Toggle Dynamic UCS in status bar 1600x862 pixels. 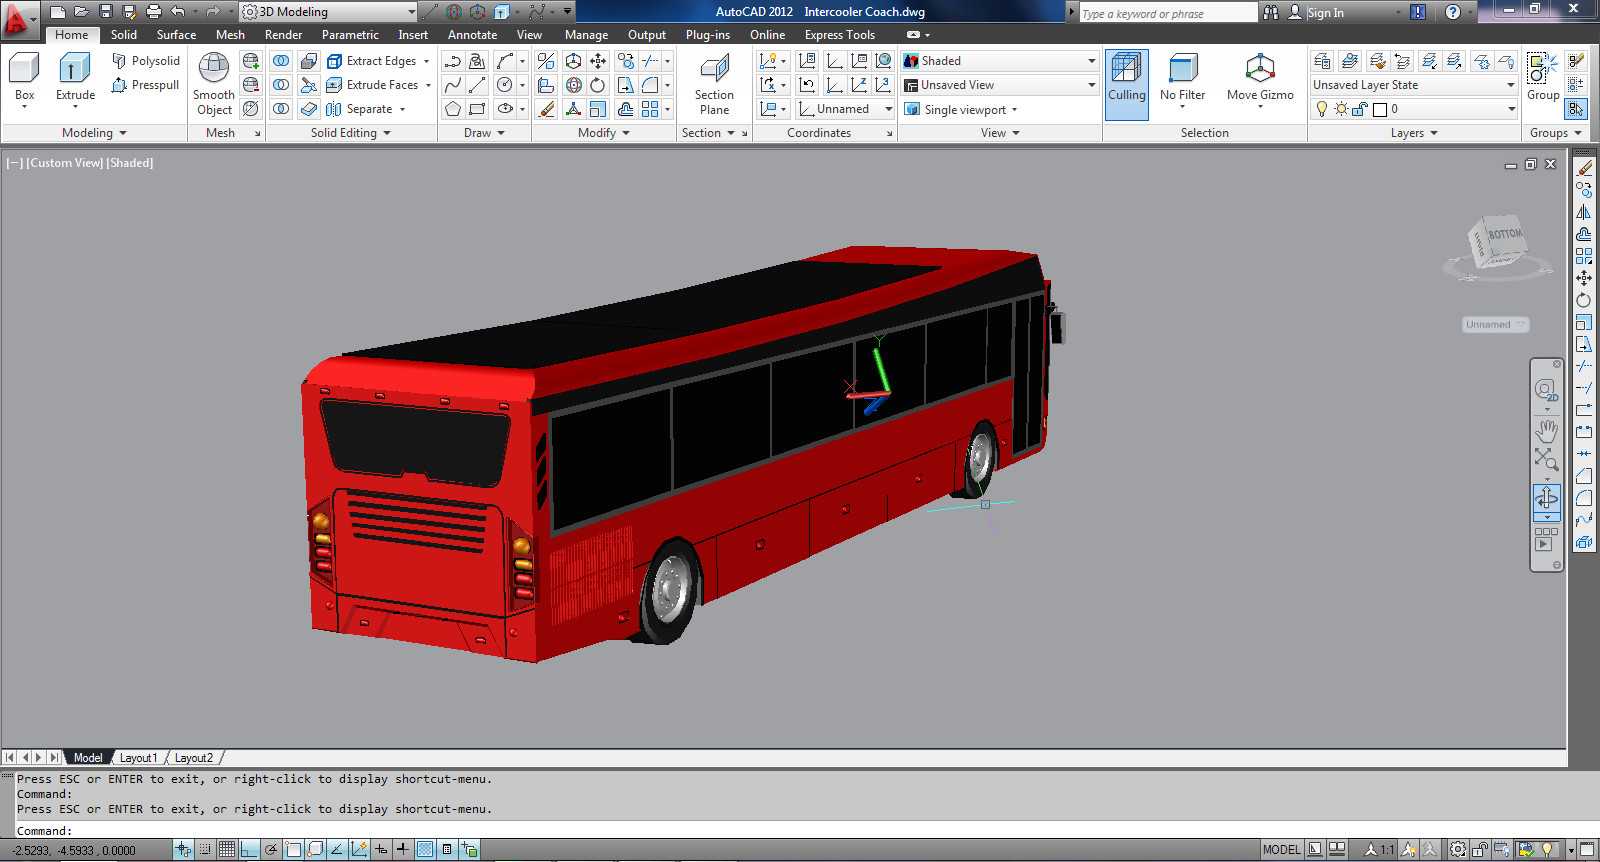click(x=359, y=850)
